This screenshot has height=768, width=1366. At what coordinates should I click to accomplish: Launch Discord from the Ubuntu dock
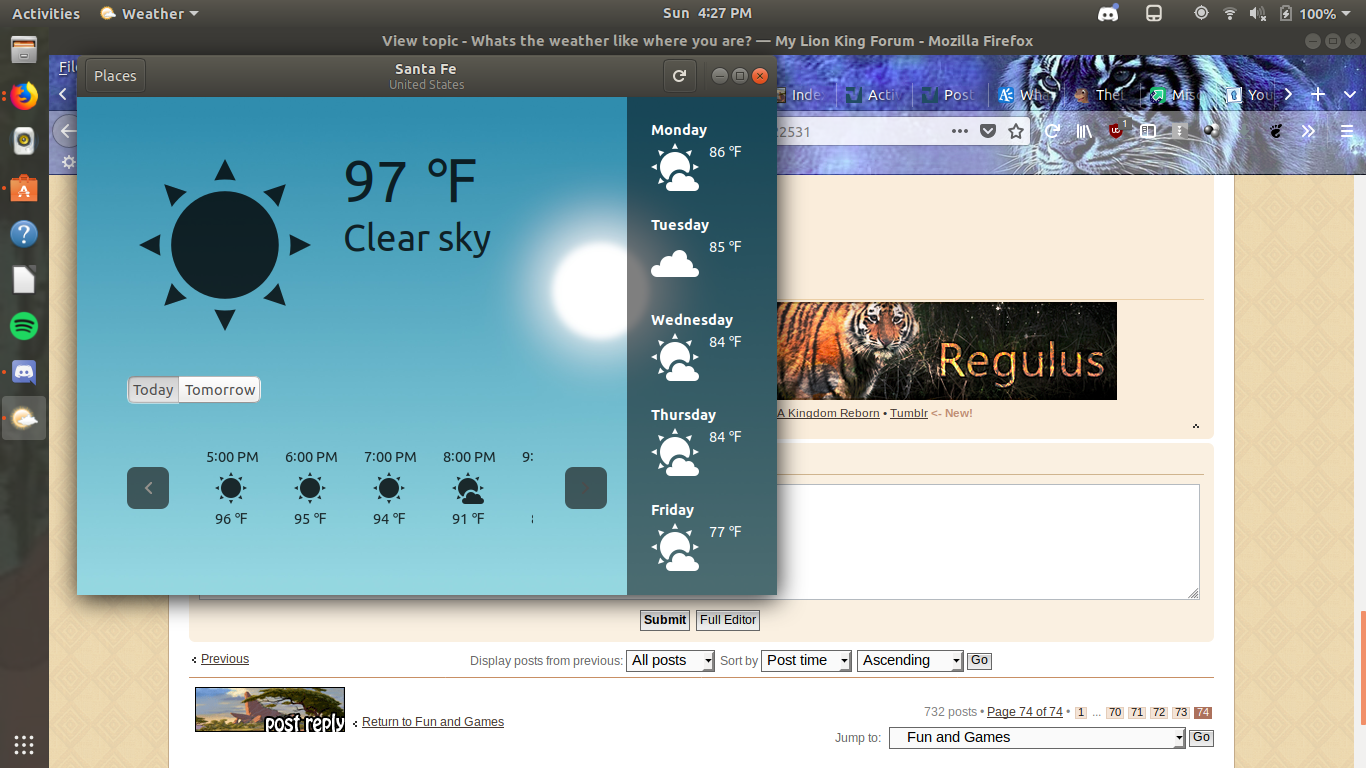click(x=24, y=372)
